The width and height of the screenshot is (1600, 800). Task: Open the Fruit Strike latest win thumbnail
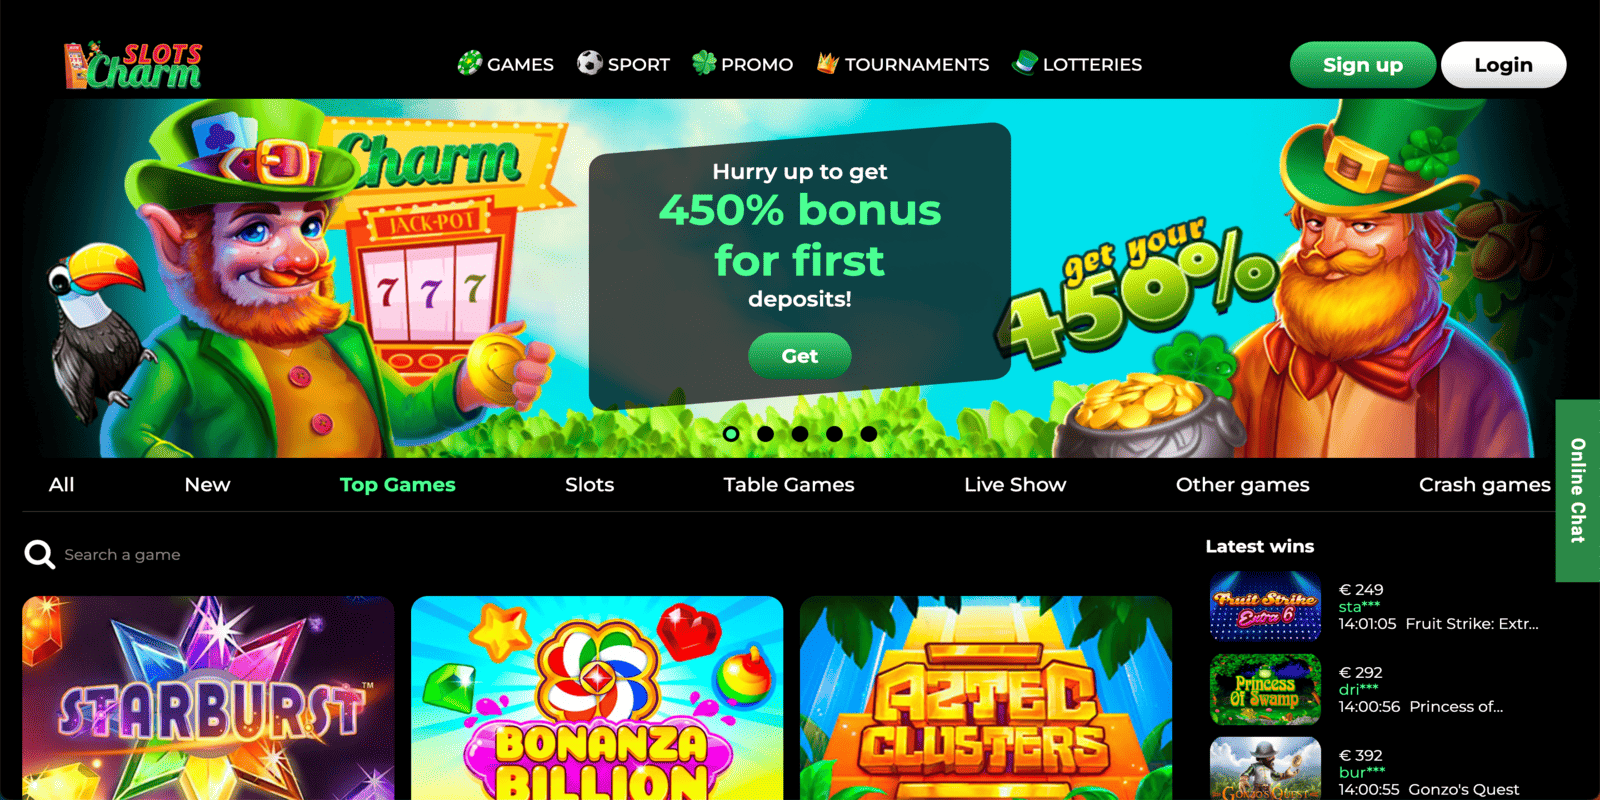click(1265, 606)
